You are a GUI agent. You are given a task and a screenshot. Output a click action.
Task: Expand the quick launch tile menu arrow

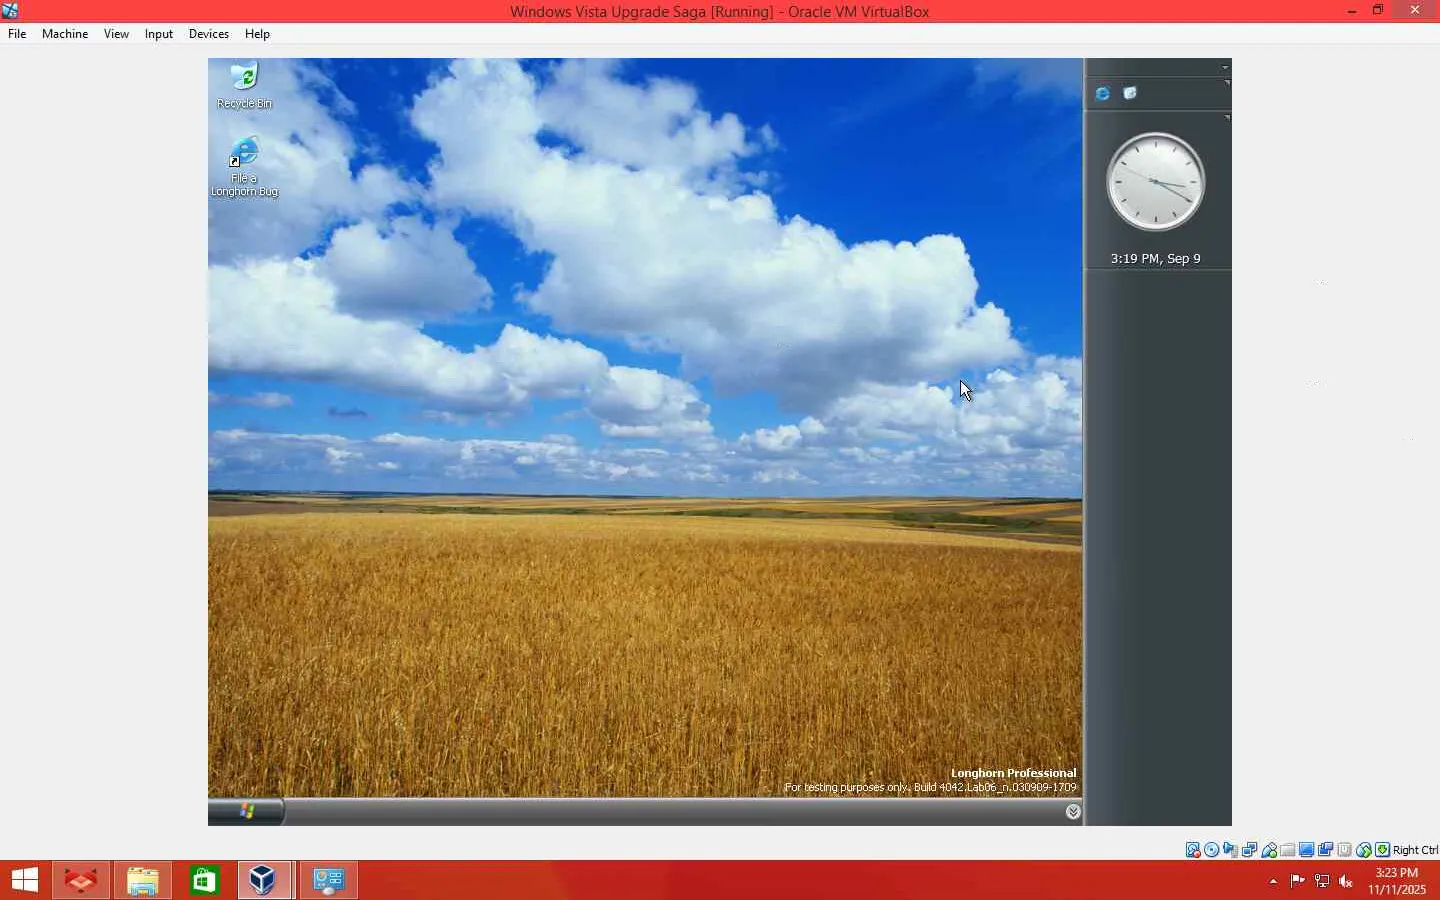(x=1227, y=82)
